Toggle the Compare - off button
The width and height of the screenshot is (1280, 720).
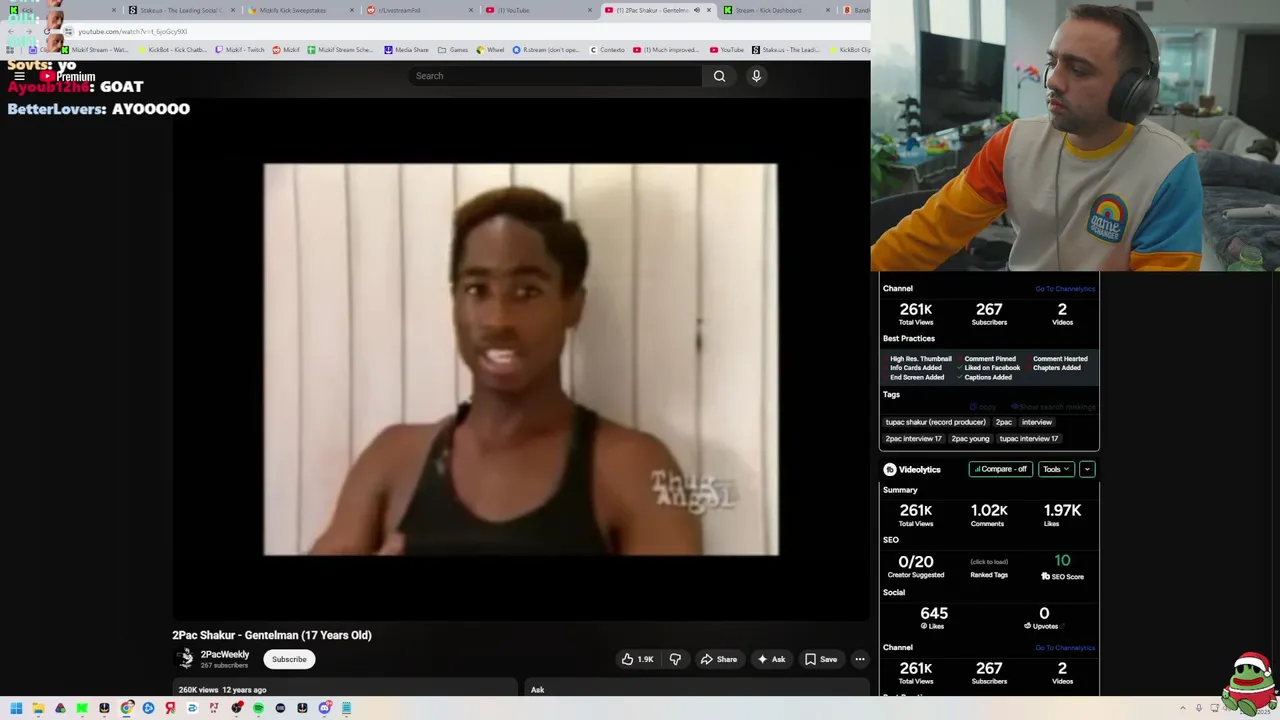tap(1000, 469)
